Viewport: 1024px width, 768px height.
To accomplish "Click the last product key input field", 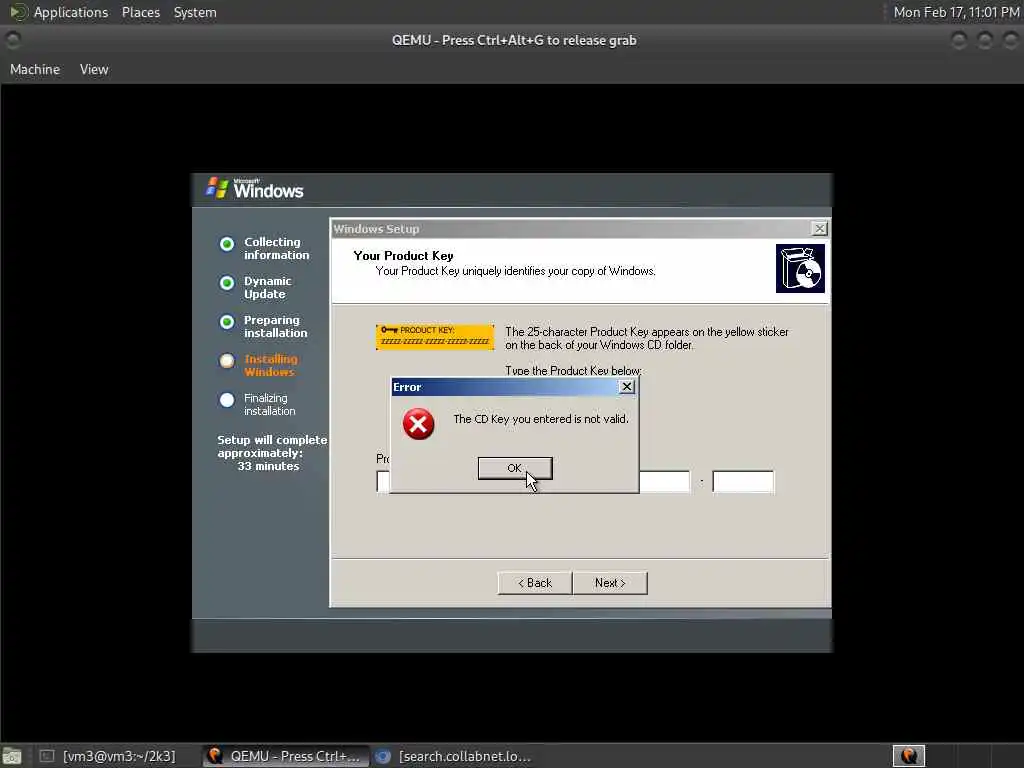I will point(743,481).
